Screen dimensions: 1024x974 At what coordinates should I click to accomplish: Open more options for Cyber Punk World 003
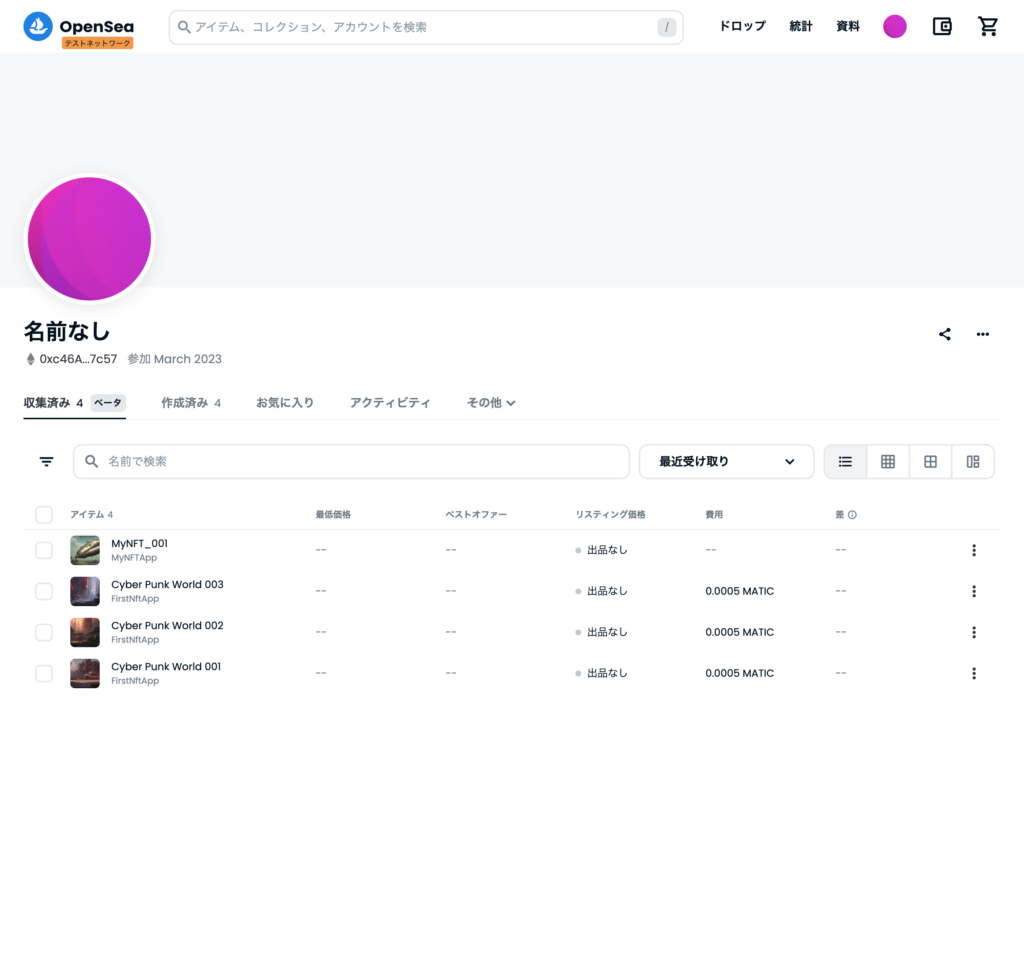[974, 591]
